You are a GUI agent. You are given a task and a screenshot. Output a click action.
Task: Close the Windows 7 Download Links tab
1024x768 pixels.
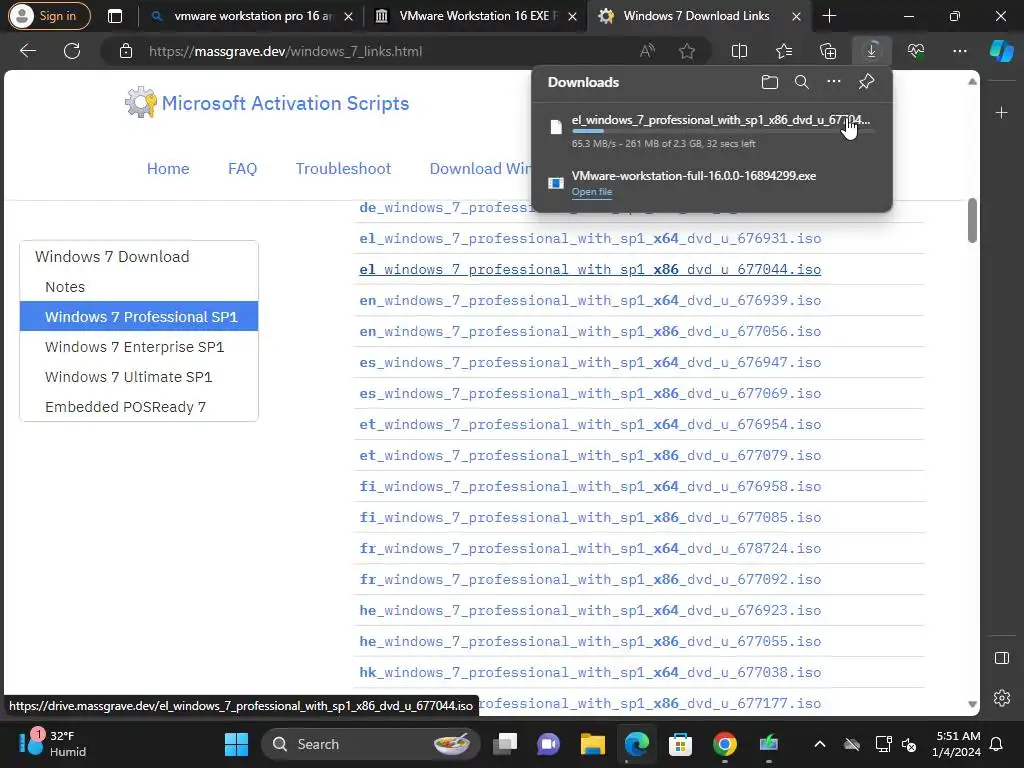[x=796, y=16]
